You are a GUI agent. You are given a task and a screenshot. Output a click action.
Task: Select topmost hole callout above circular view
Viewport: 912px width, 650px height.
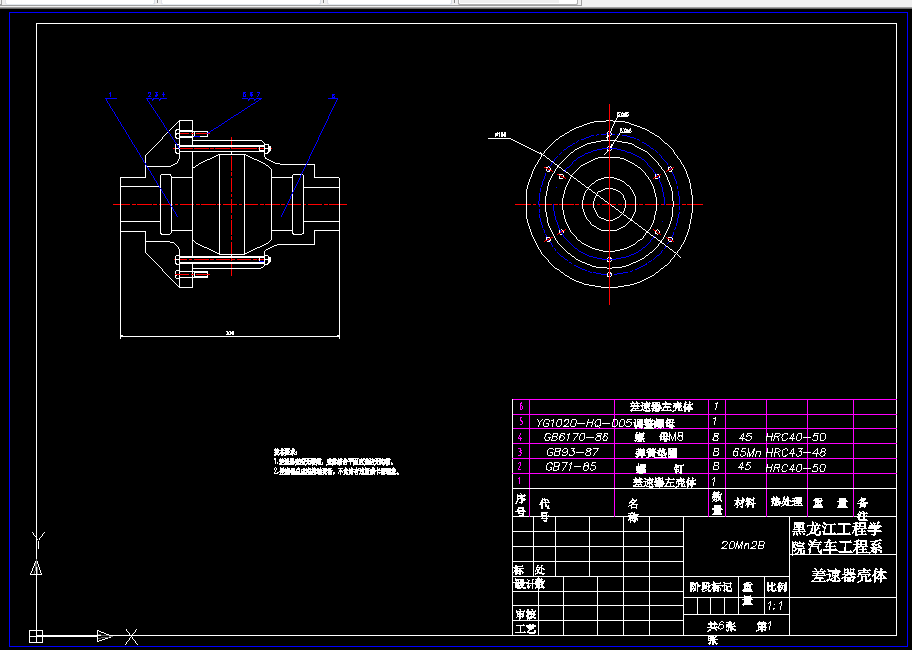pyautogui.click(x=623, y=115)
